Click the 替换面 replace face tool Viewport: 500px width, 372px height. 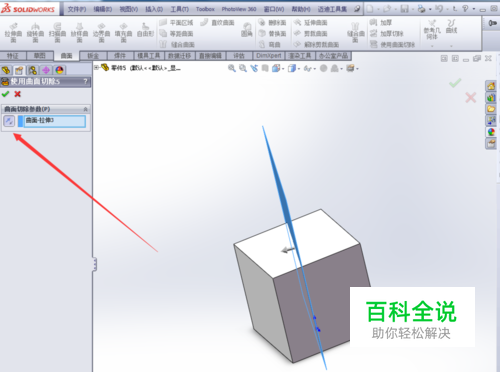272,34
